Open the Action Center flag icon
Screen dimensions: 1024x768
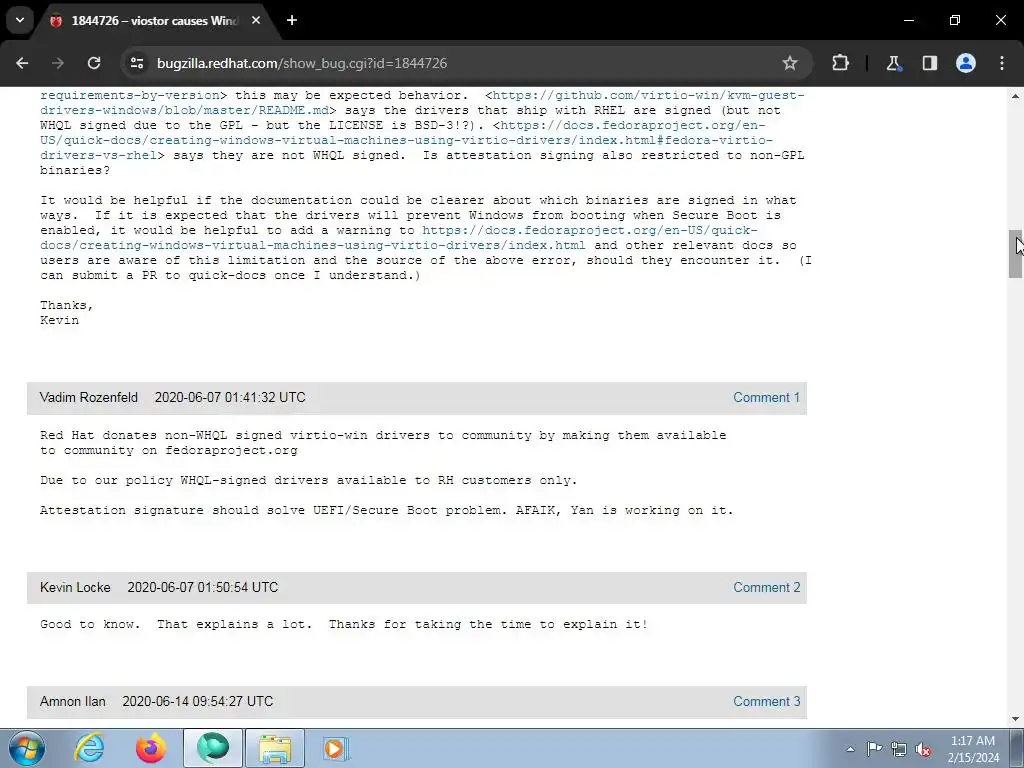click(874, 749)
